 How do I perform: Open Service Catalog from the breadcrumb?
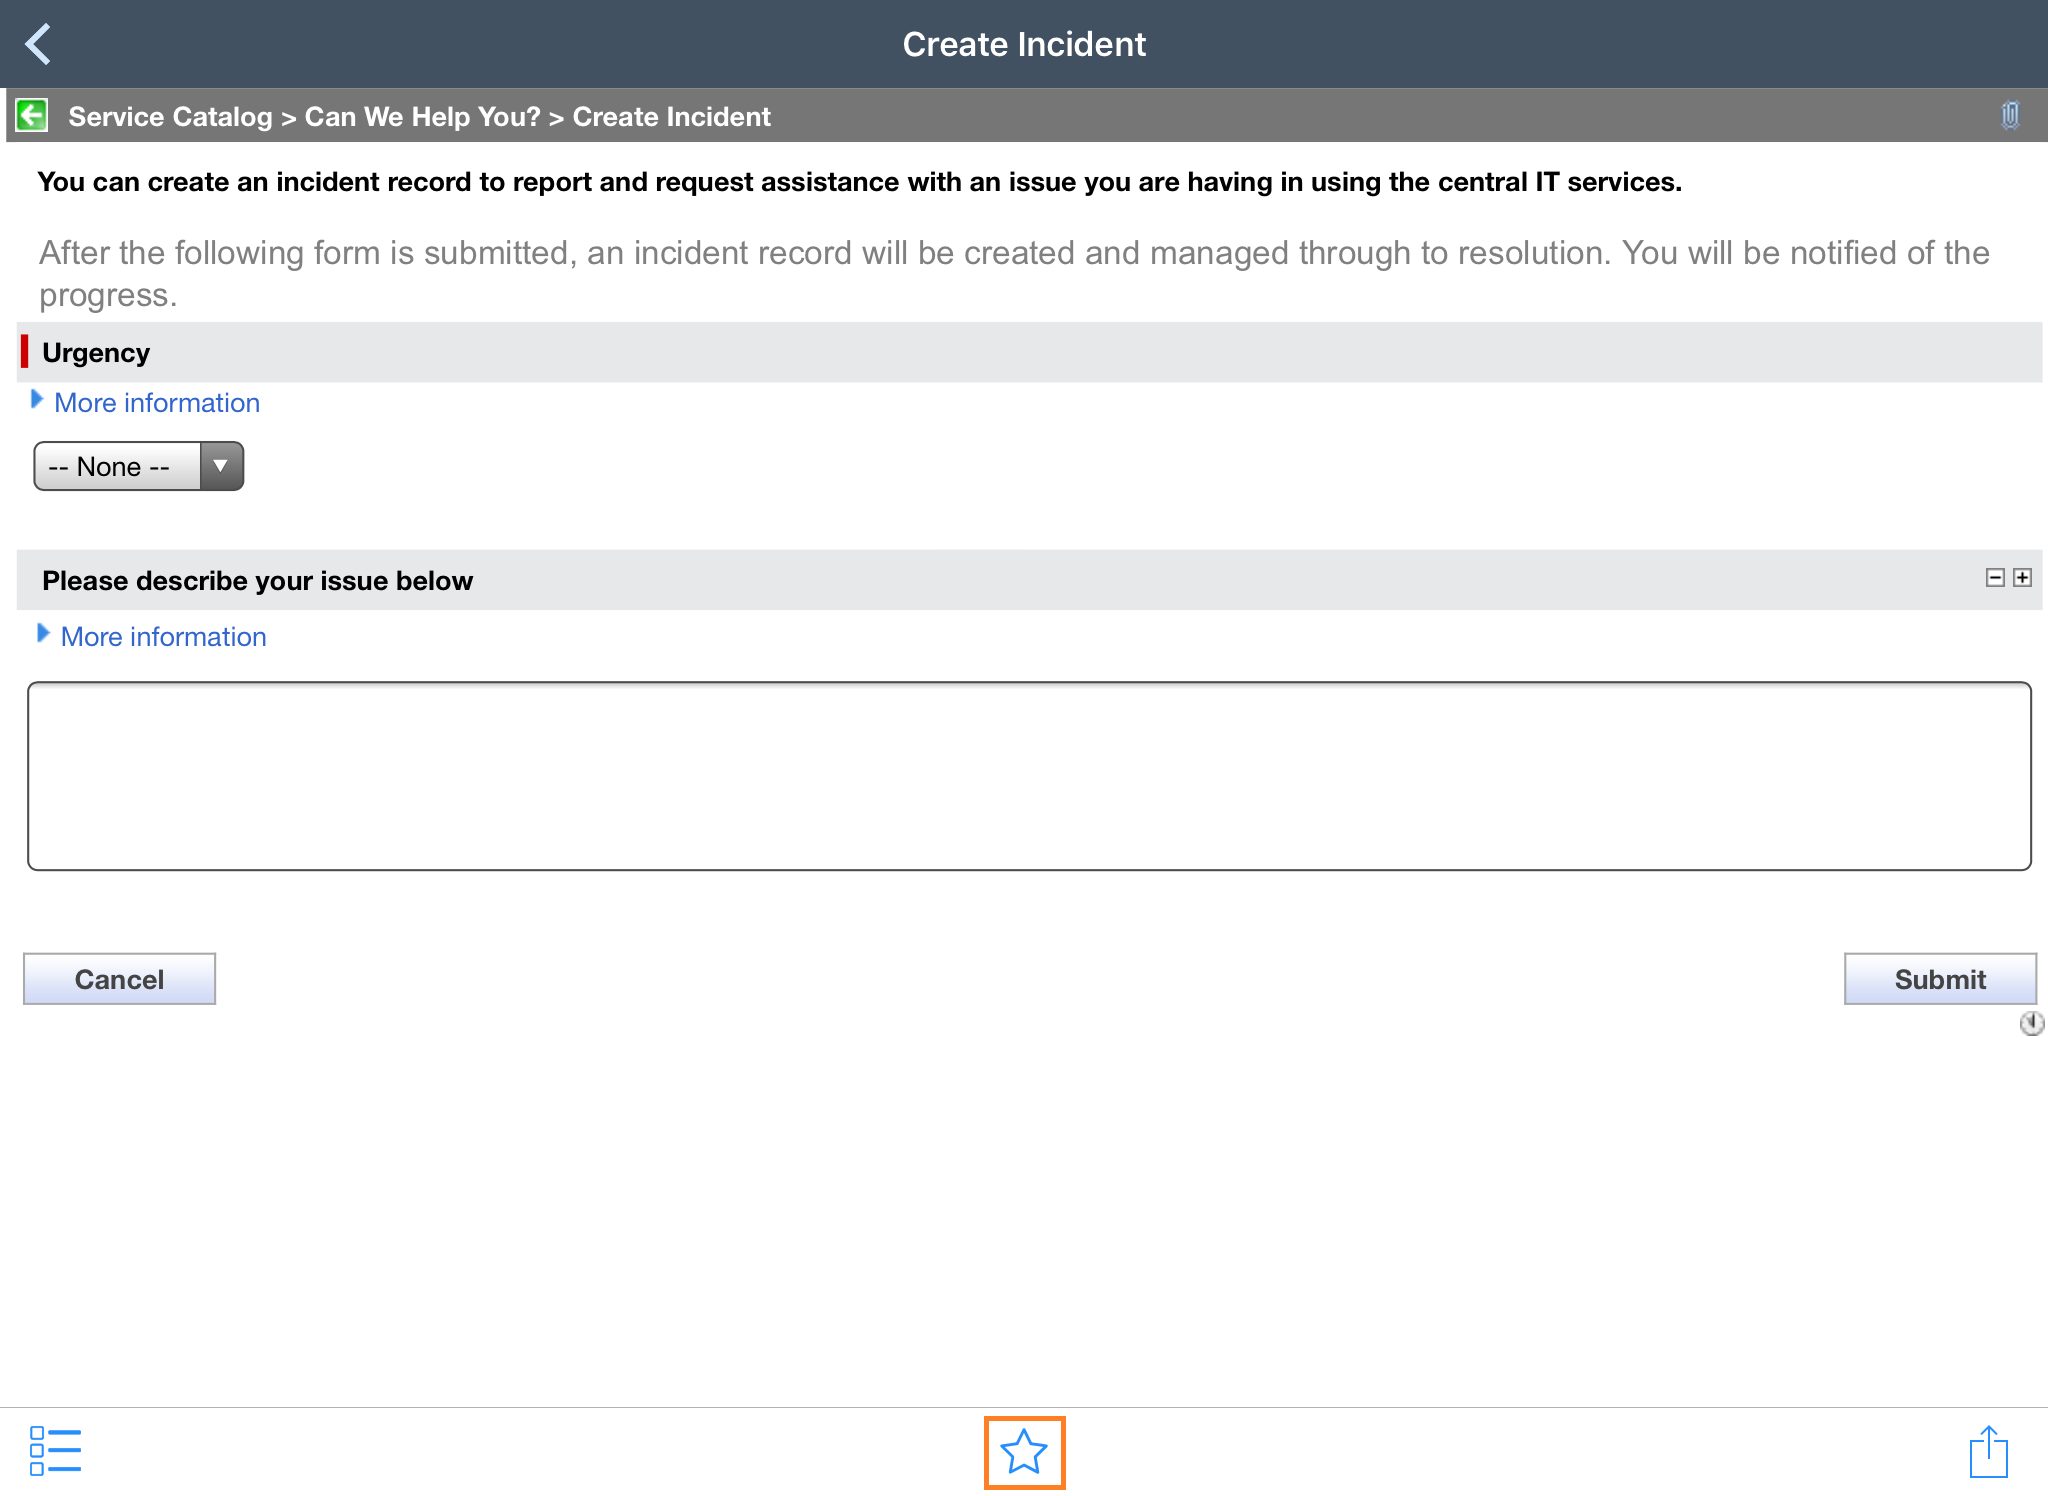pyautogui.click(x=170, y=116)
